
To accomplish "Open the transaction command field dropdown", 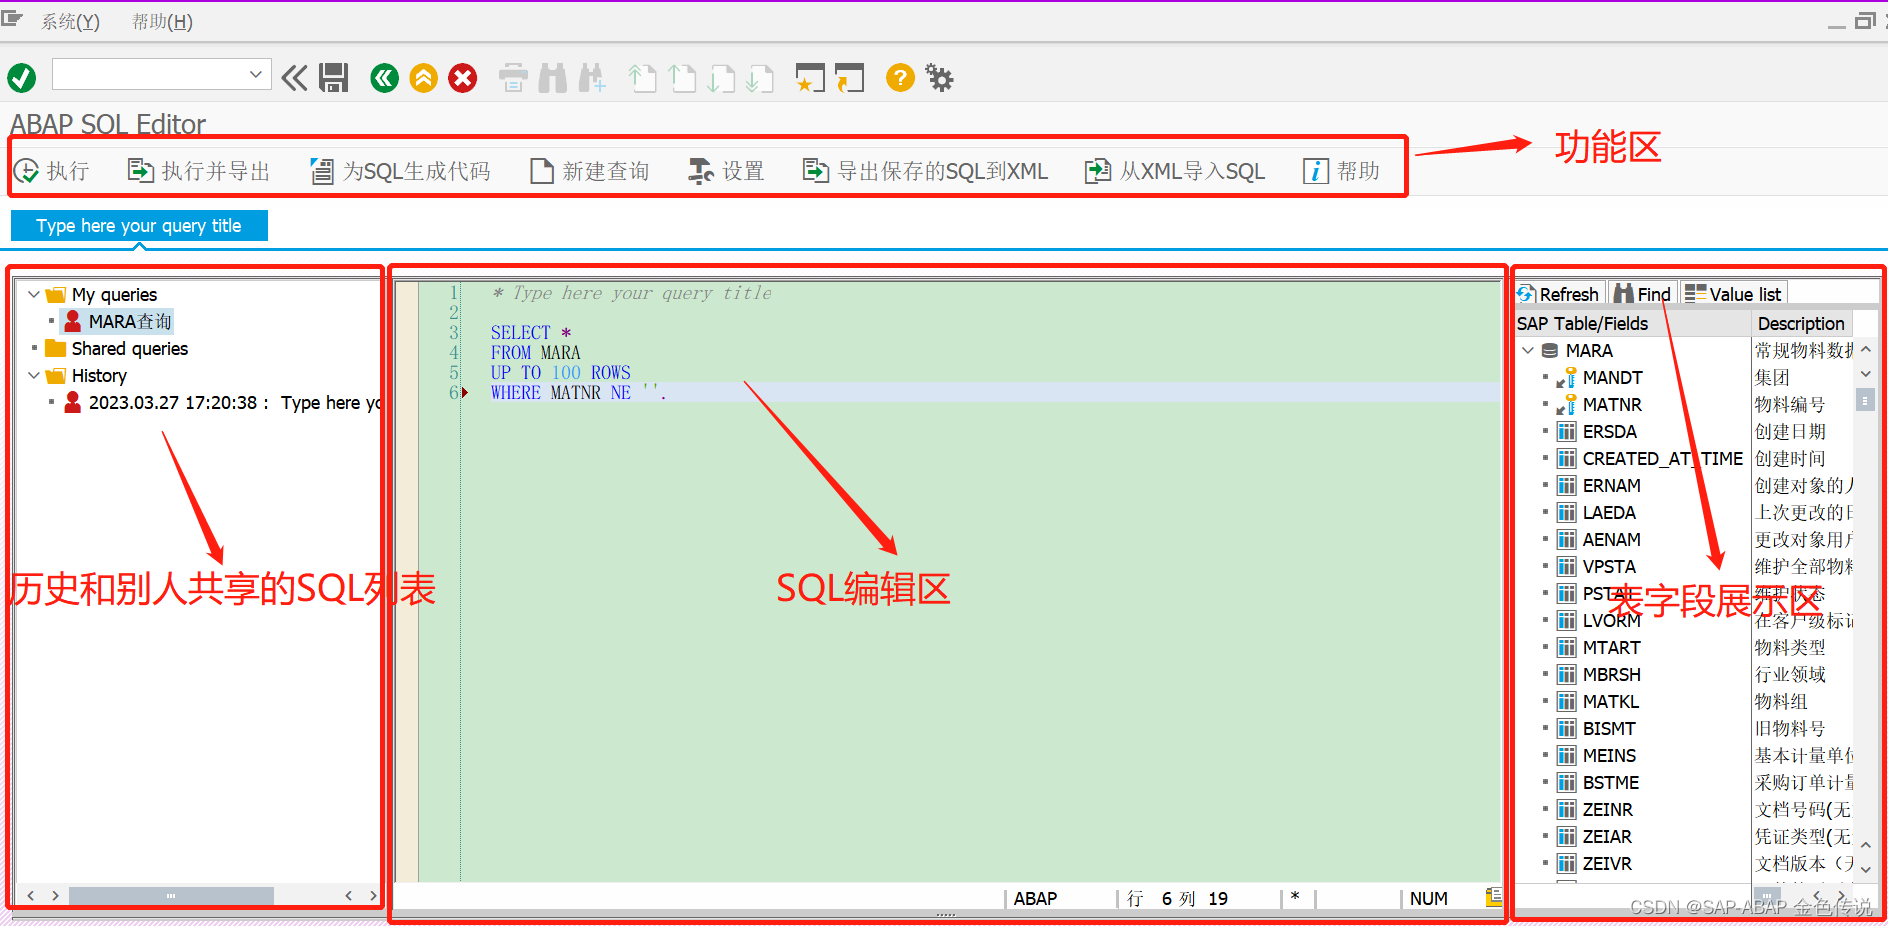I will tap(256, 74).
